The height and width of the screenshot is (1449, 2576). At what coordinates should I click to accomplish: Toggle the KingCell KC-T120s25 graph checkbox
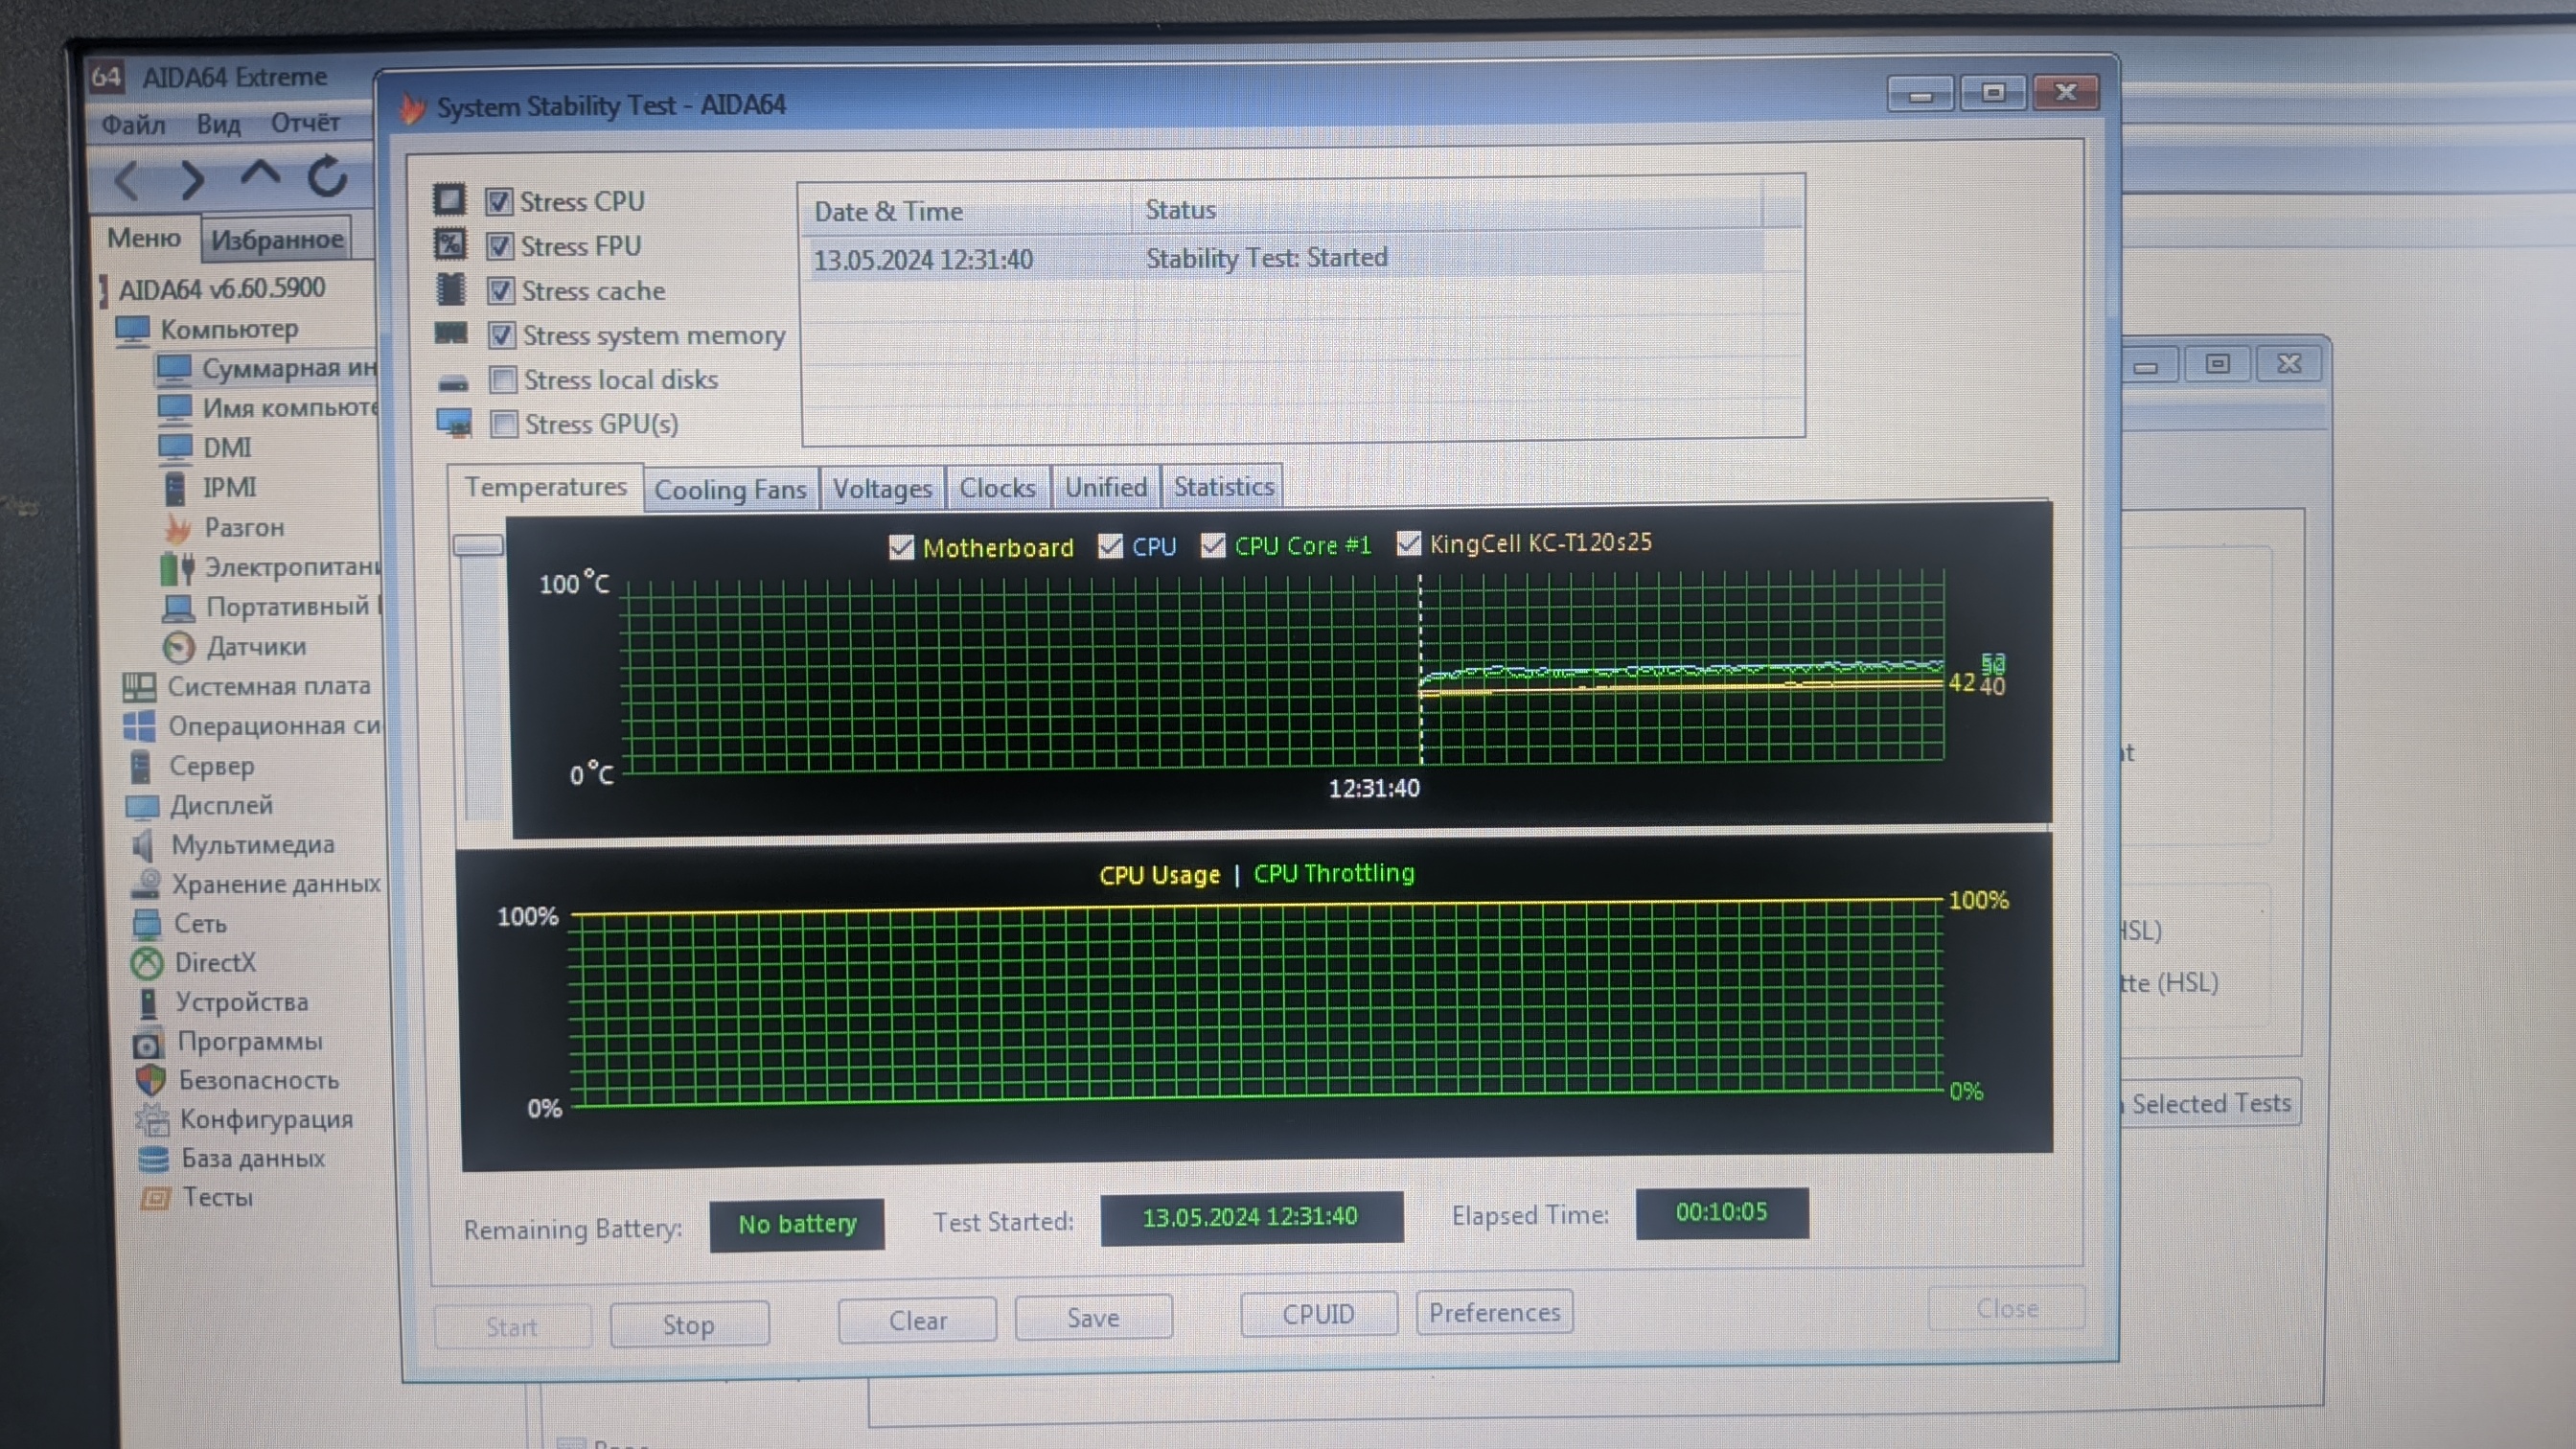click(1409, 543)
